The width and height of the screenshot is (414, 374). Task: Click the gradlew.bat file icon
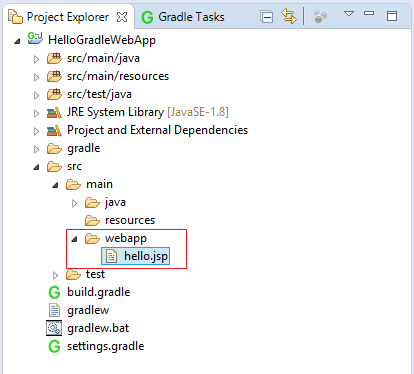point(54,328)
